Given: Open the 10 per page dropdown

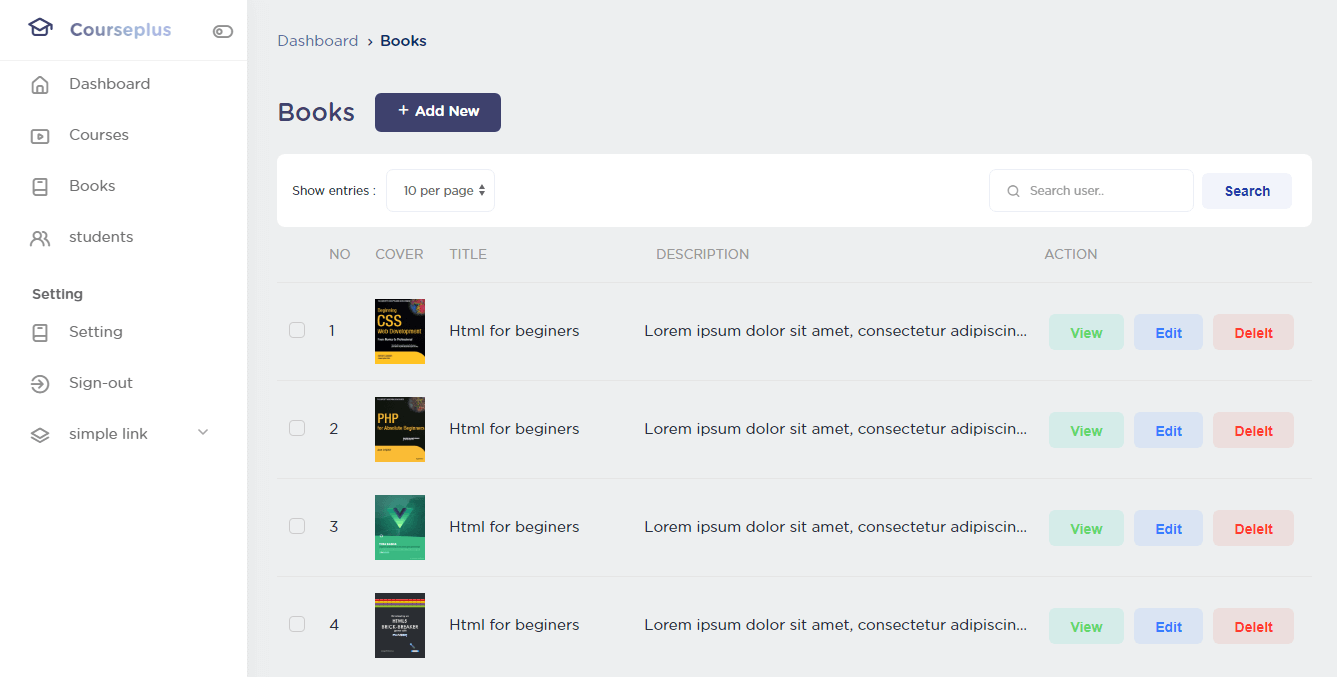Looking at the screenshot, I should 440,191.
